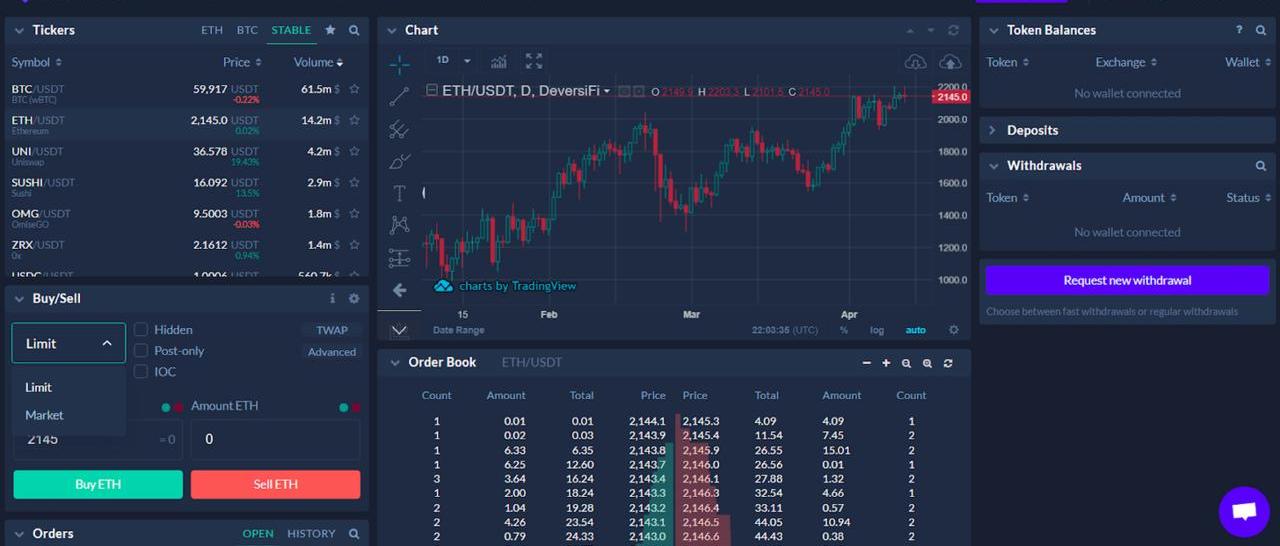Select the crosshair cursor tool in chart

(x=399, y=65)
